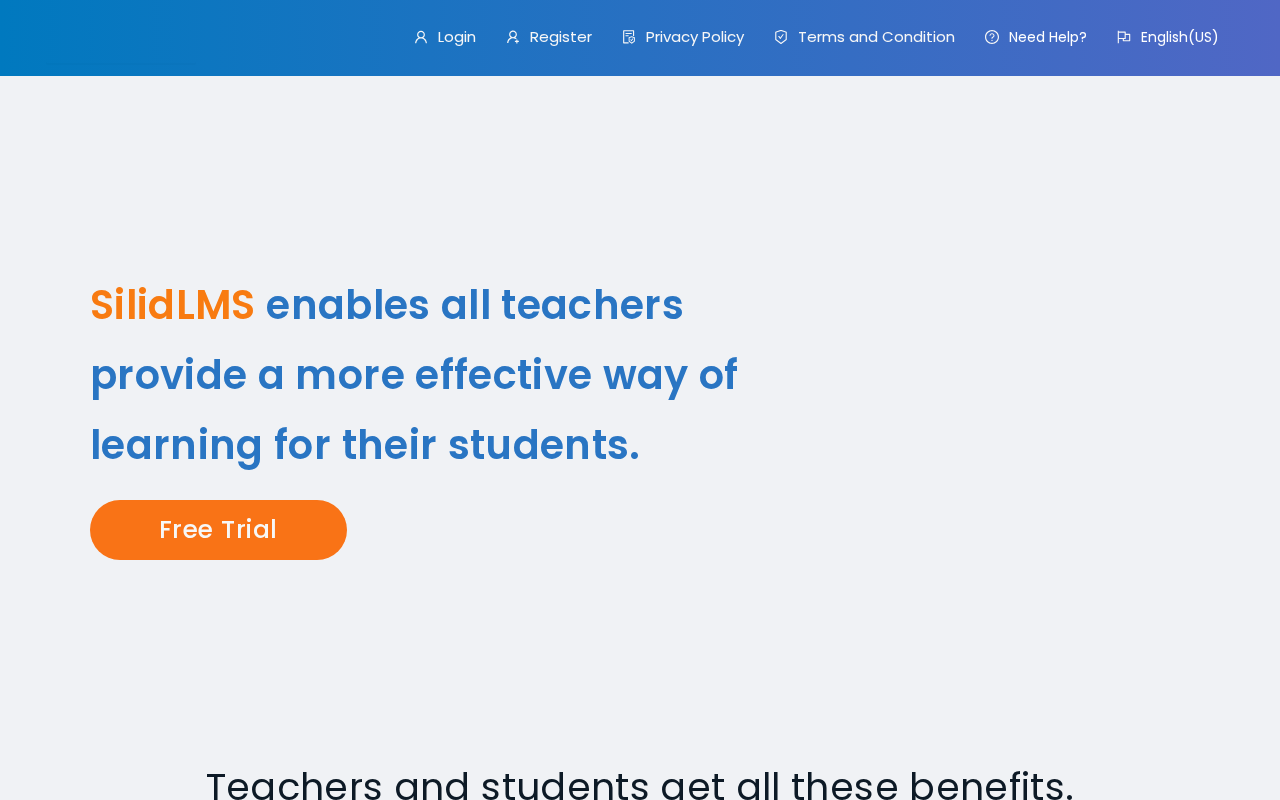This screenshot has width=1280, height=800.
Task: Click the orange SilidLMS brand name
Action: (172, 305)
